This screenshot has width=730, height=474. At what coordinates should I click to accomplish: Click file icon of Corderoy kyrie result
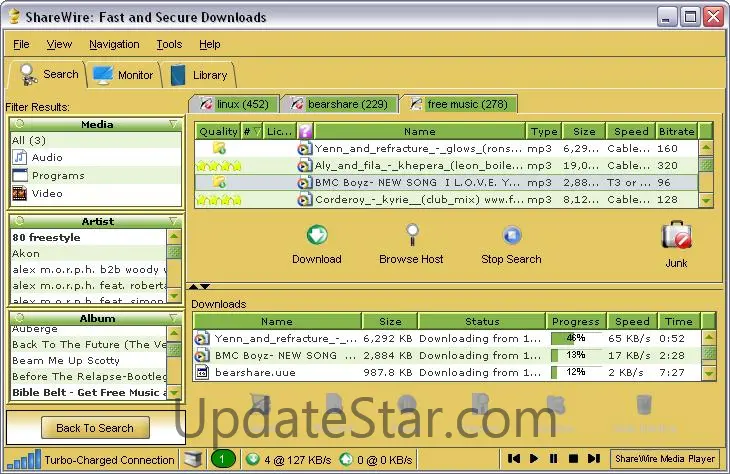point(304,200)
